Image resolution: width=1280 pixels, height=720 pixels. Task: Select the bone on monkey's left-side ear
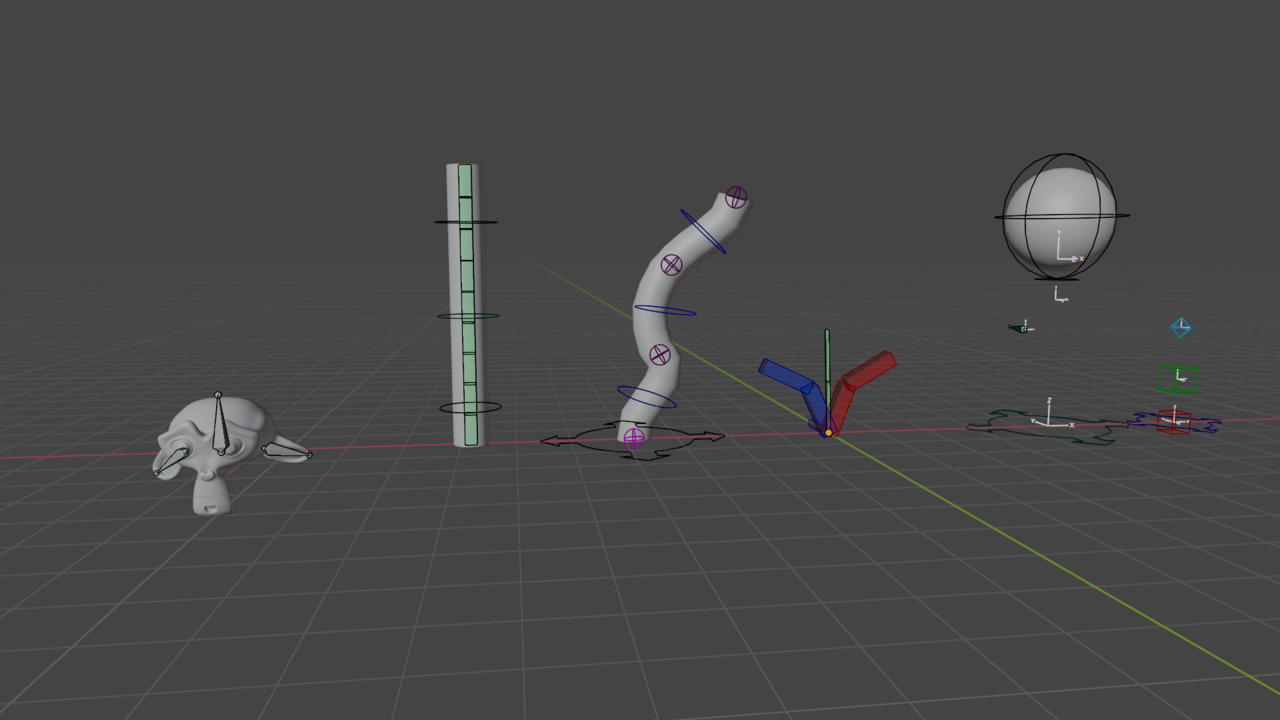click(171, 462)
